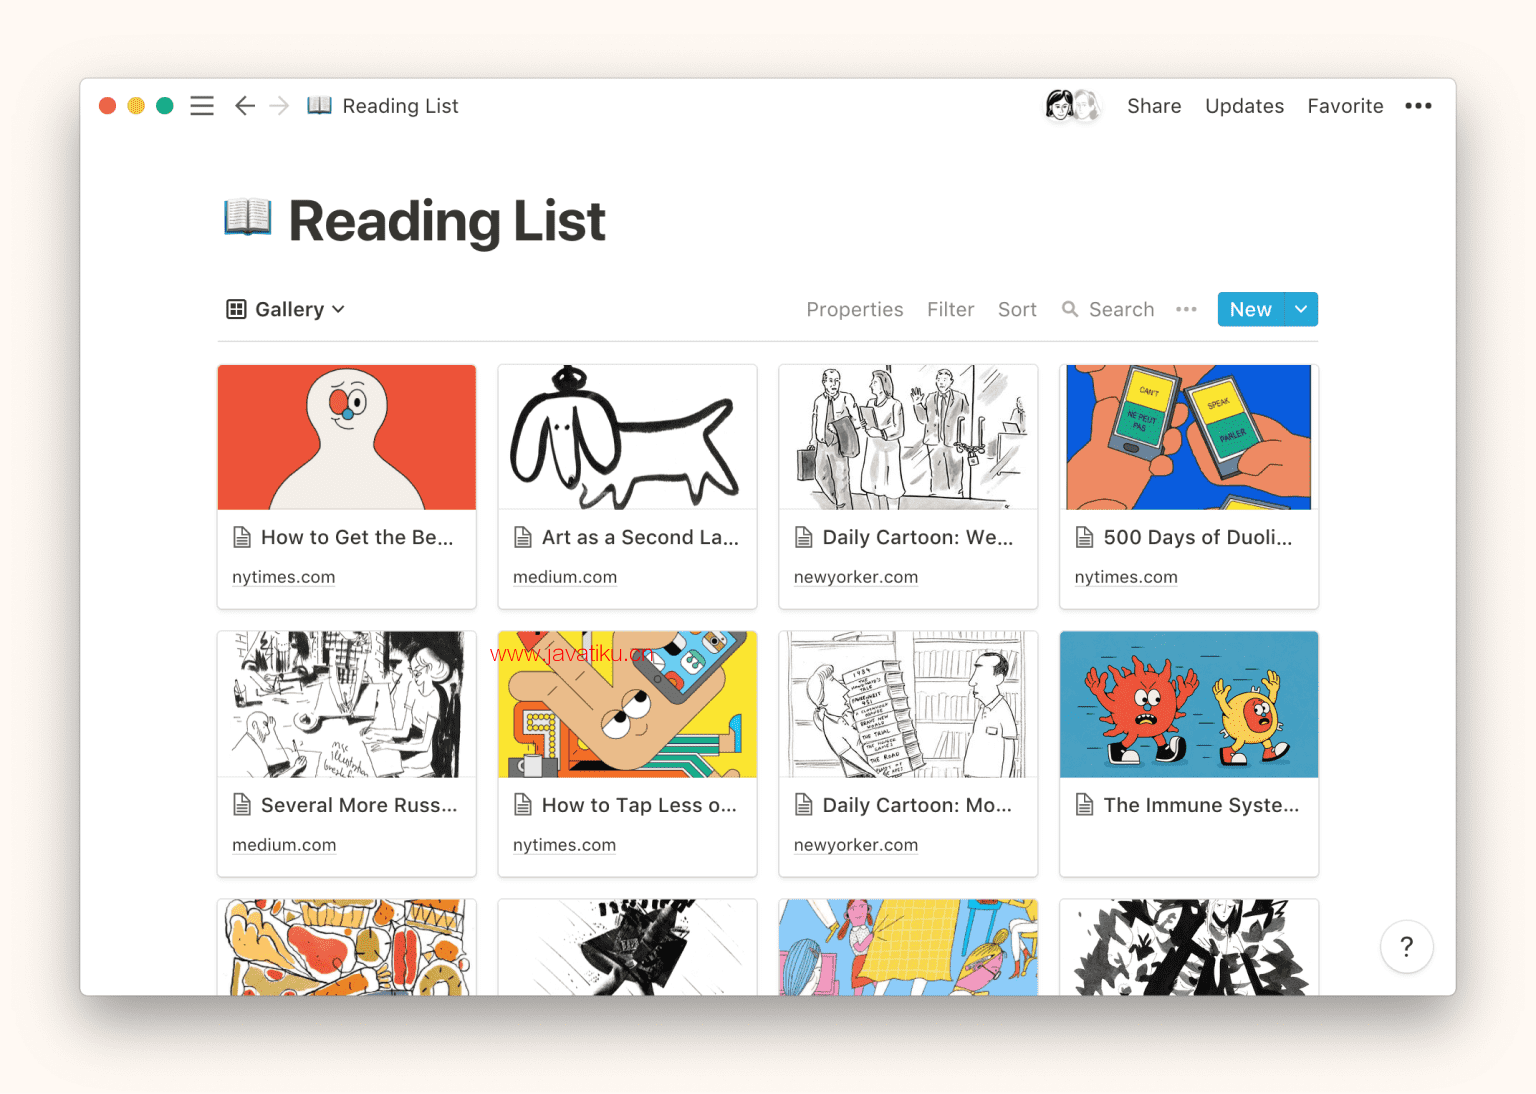Open The Immune Syste... card thumbnail
Screen dimensions: 1536x1094
coord(1189,704)
